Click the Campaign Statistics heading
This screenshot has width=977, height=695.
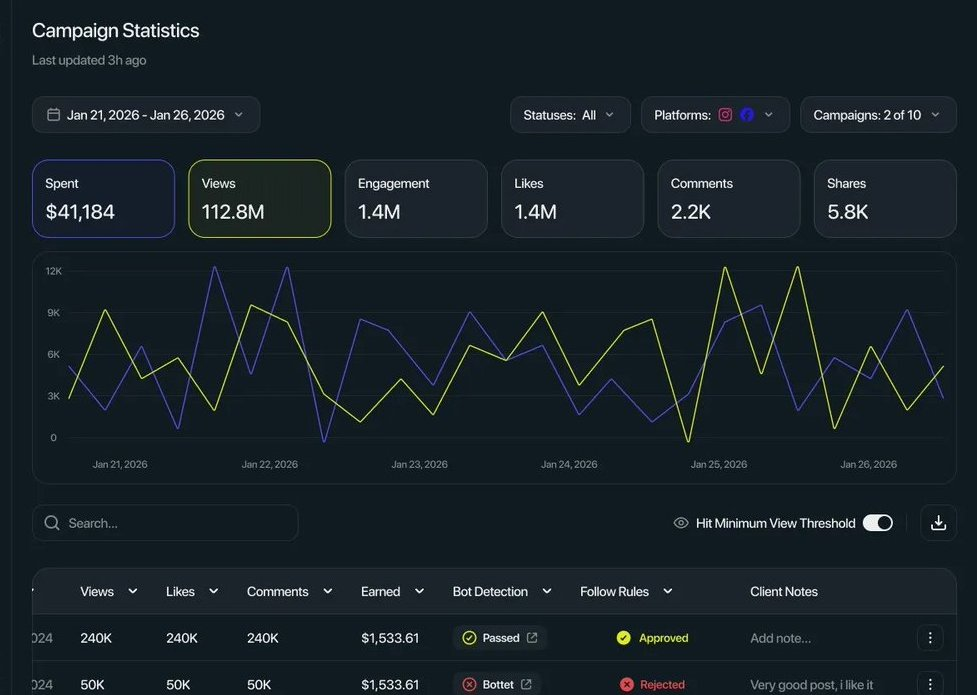point(116,31)
